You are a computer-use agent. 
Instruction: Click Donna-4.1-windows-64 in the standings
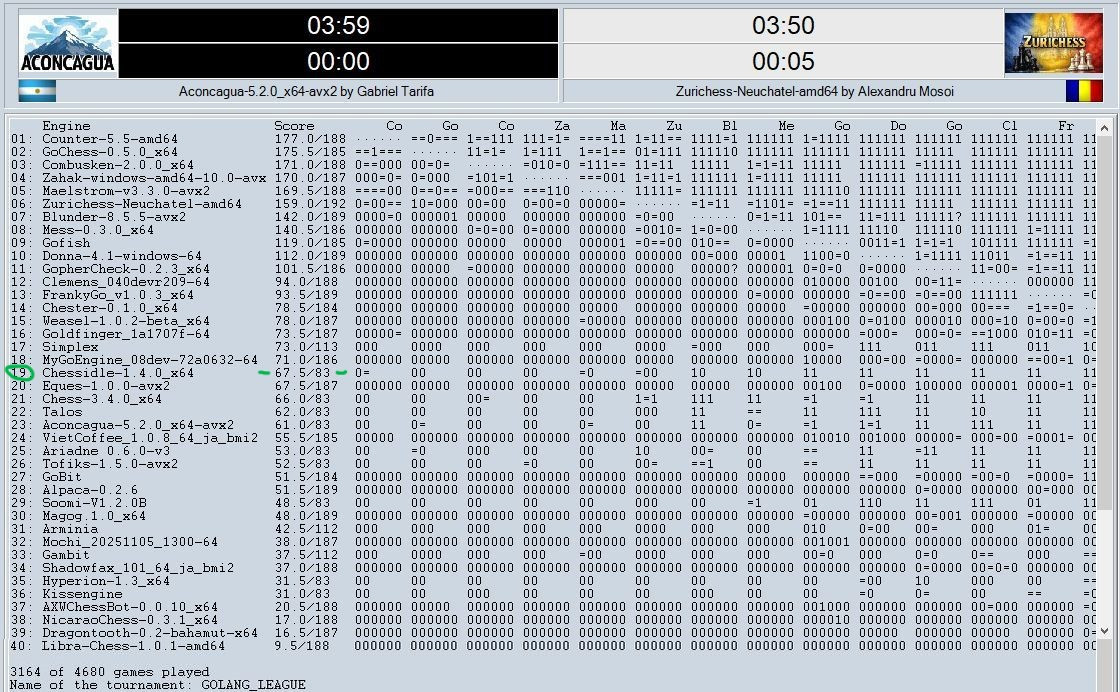click(122, 256)
